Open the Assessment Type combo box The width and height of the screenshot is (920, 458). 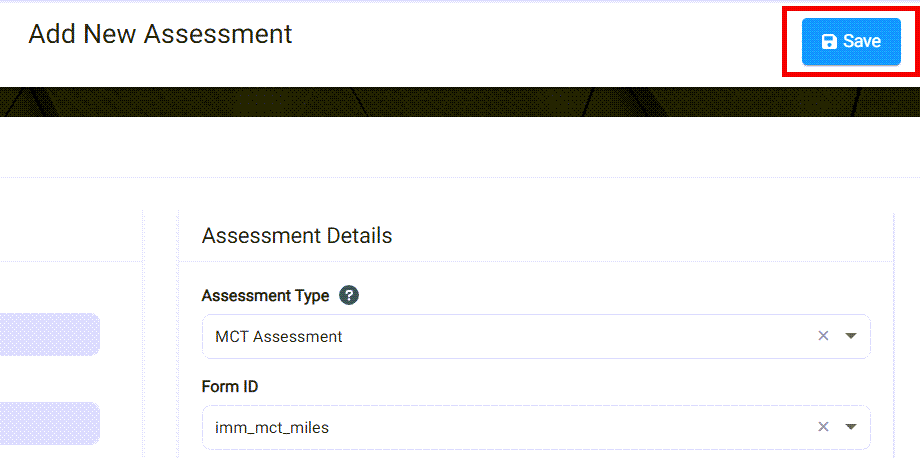[500, 336]
